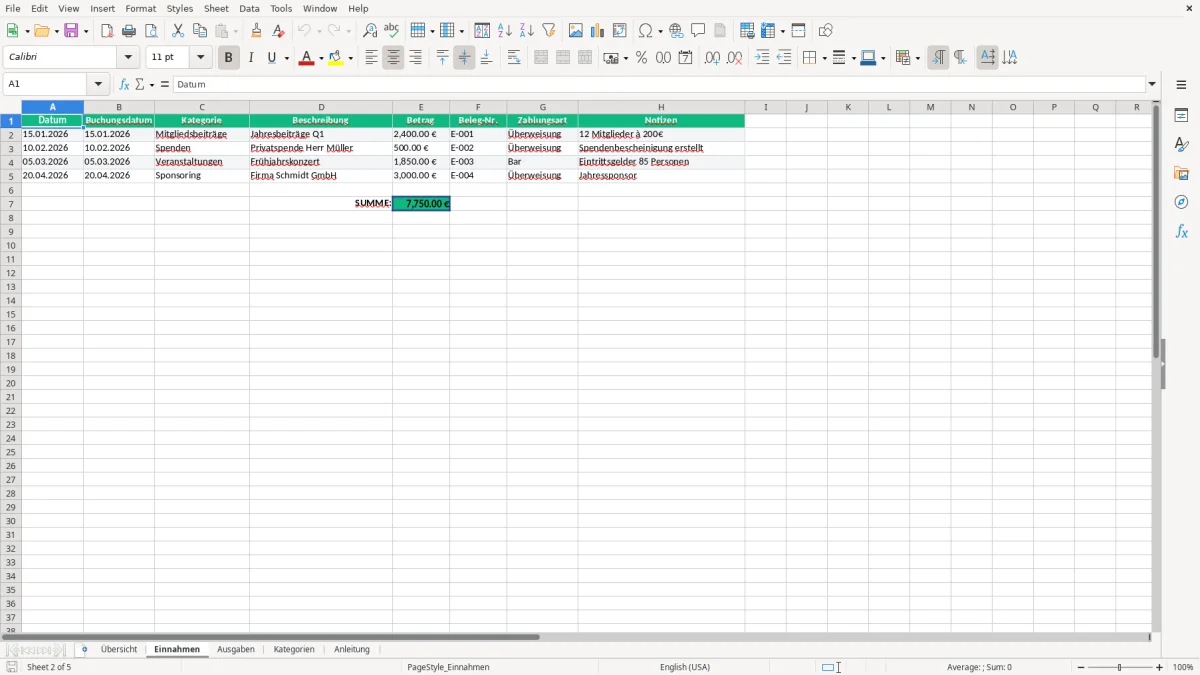Viewport: 1200px width, 675px height.
Task: Increase the indent
Action: click(762, 58)
